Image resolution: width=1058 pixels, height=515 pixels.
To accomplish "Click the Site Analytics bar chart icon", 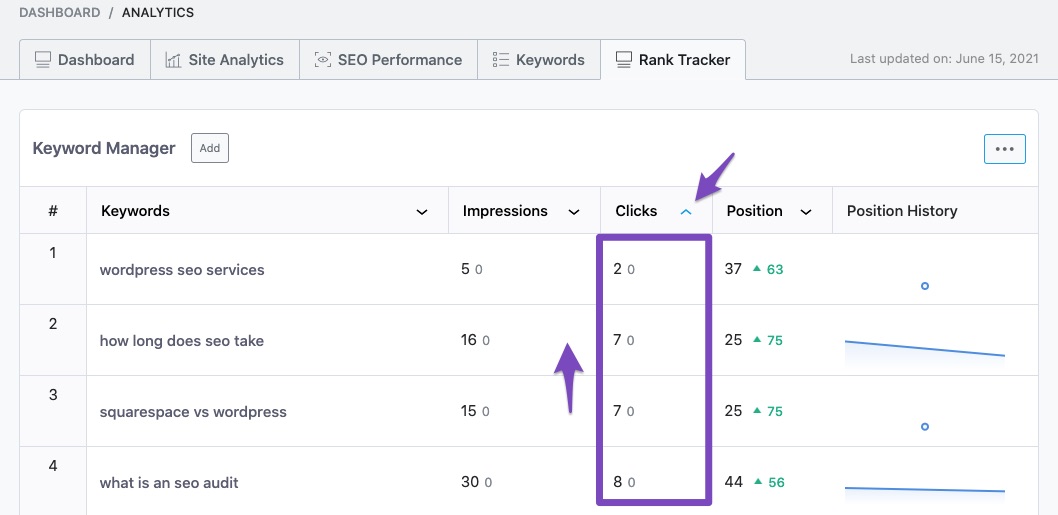I will pos(173,60).
